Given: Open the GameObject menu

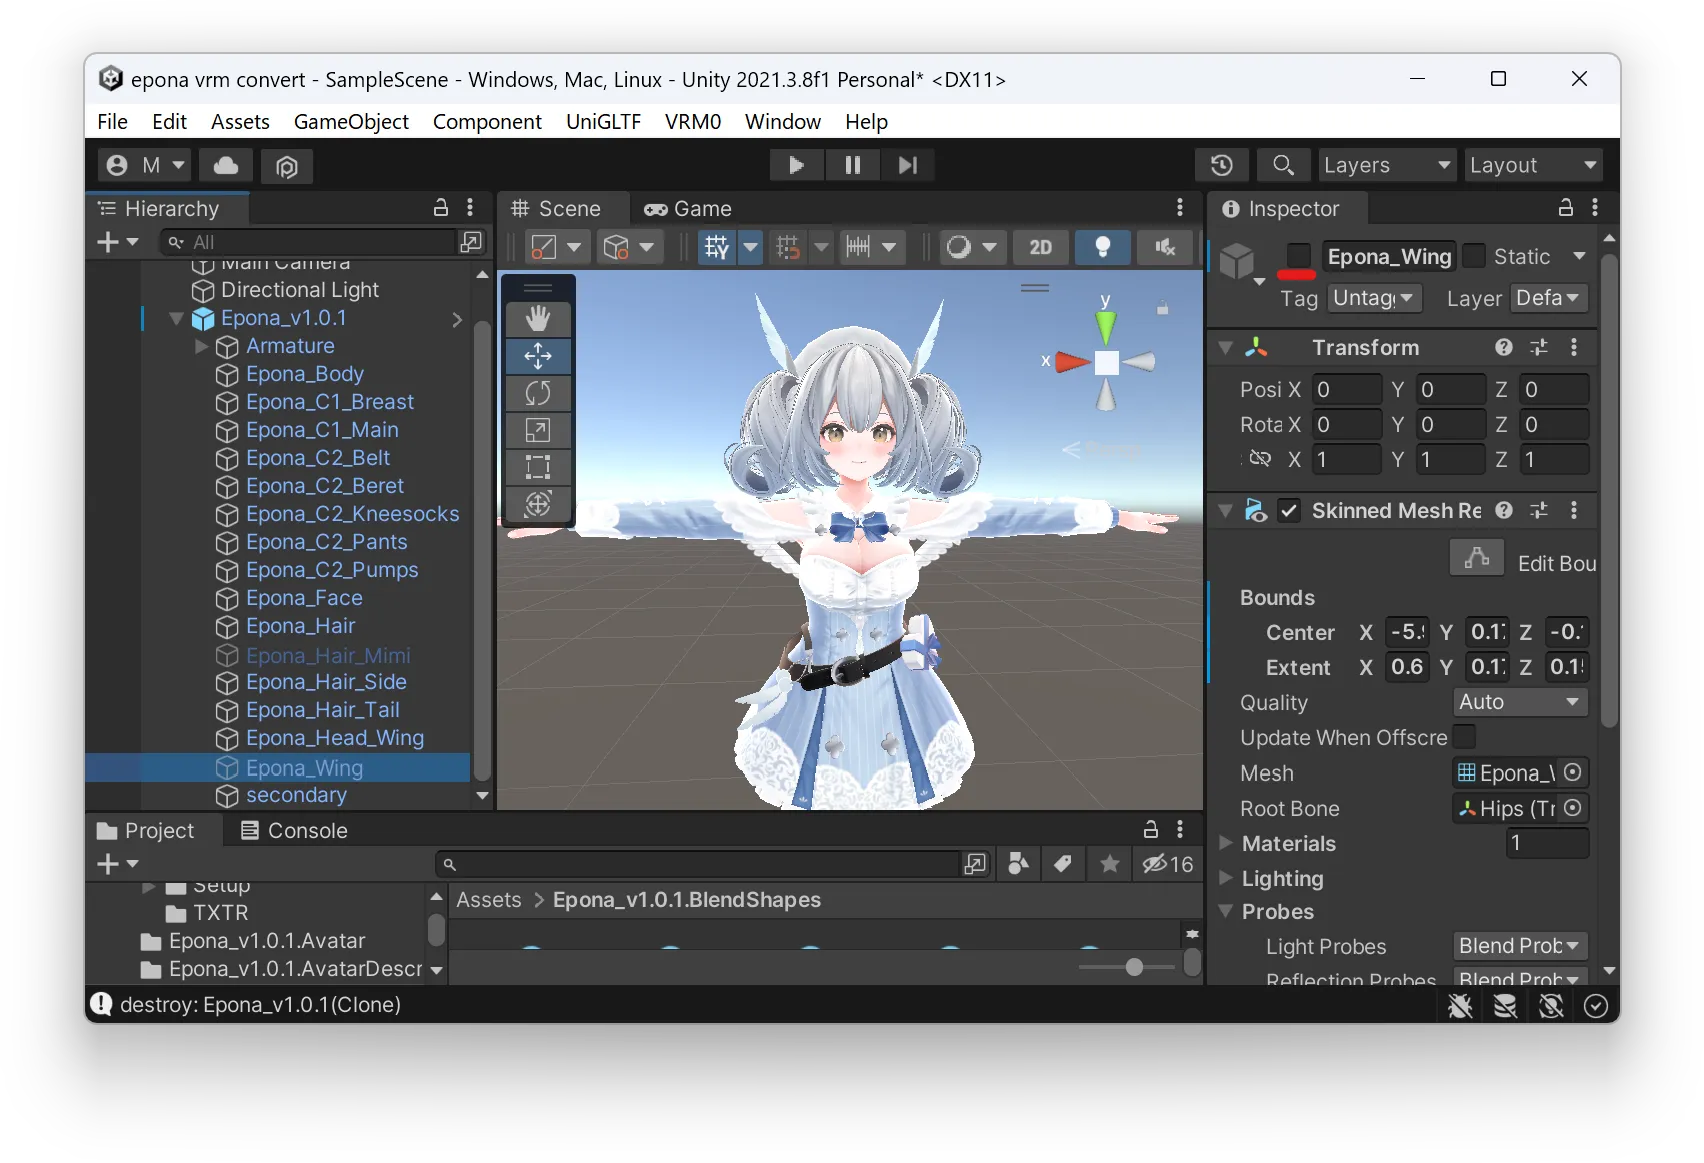Looking at the screenshot, I should (351, 122).
